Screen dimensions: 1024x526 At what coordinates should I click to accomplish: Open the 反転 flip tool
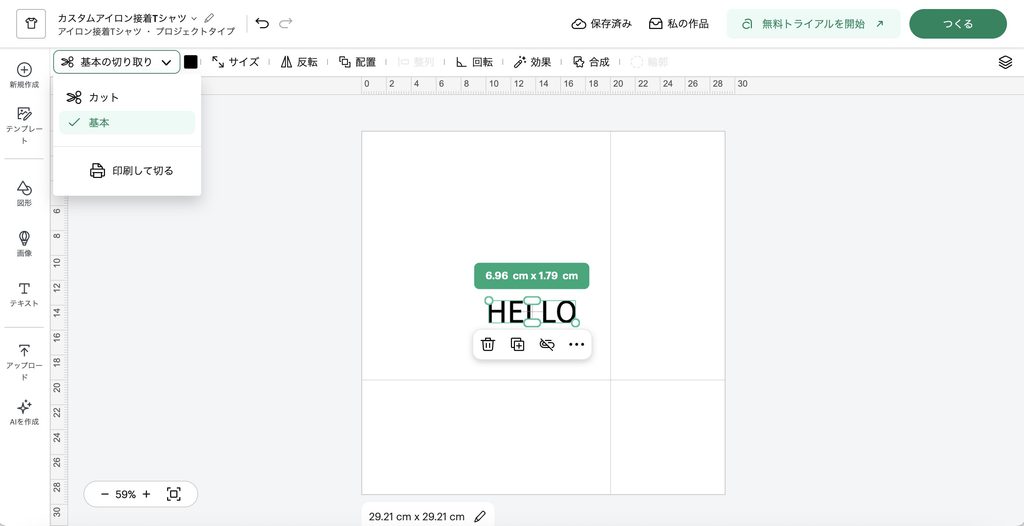299,62
